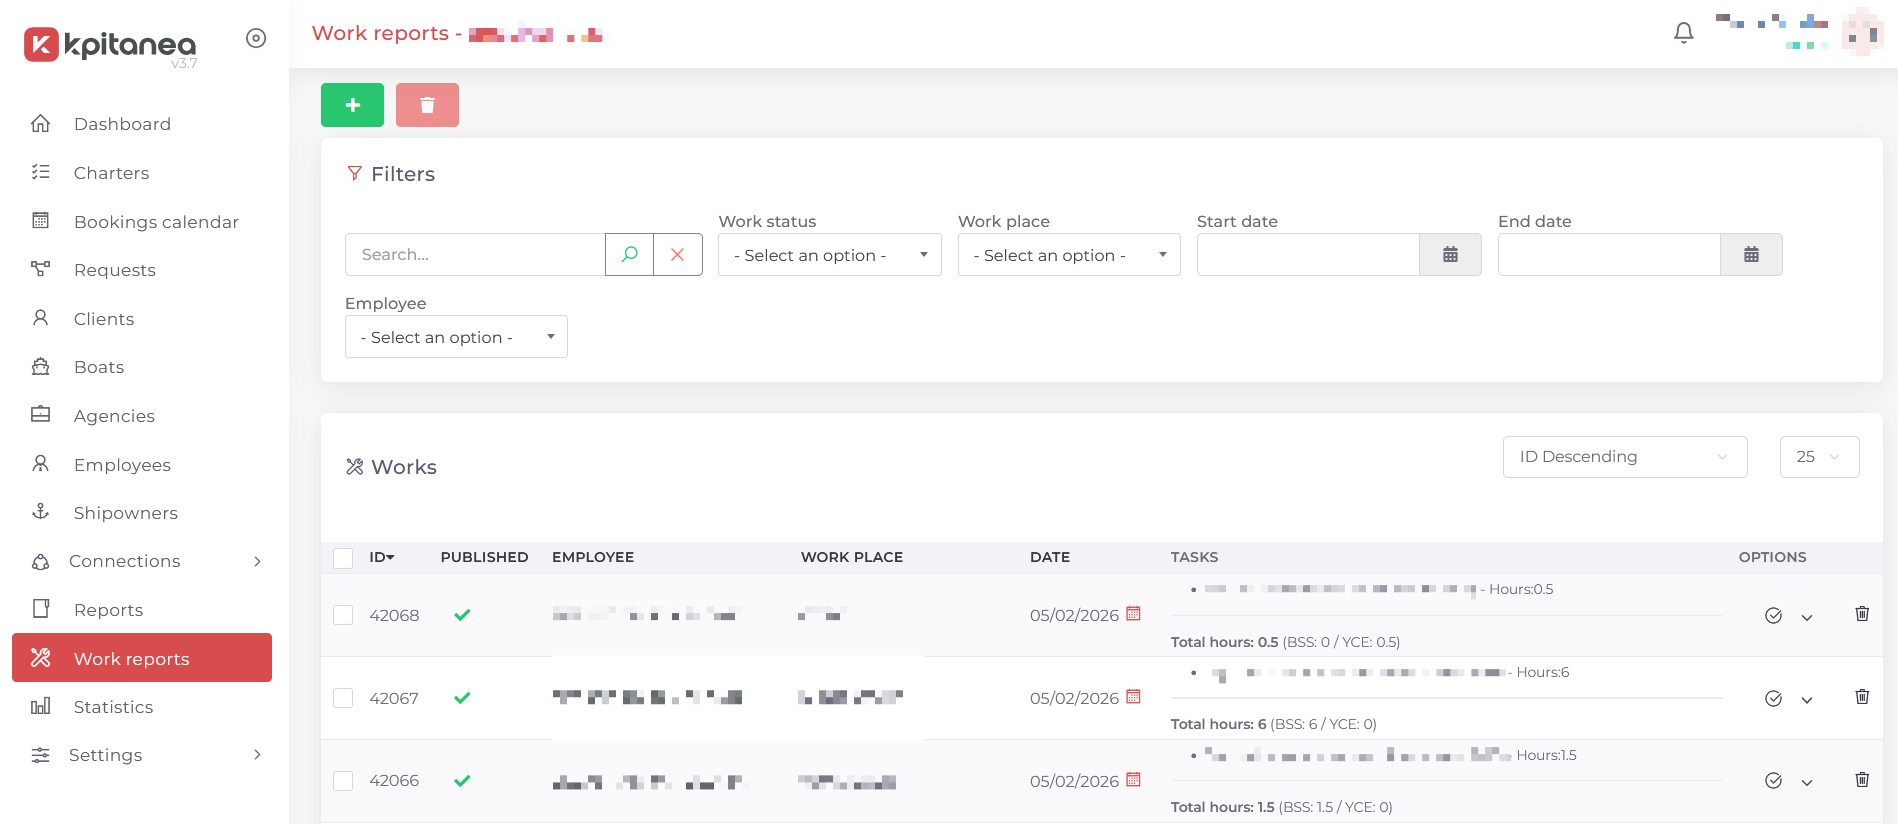The height and width of the screenshot is (824, 1898).
Task: Open the ID Descending sort dropdown
Action: tap(1625, 457)
